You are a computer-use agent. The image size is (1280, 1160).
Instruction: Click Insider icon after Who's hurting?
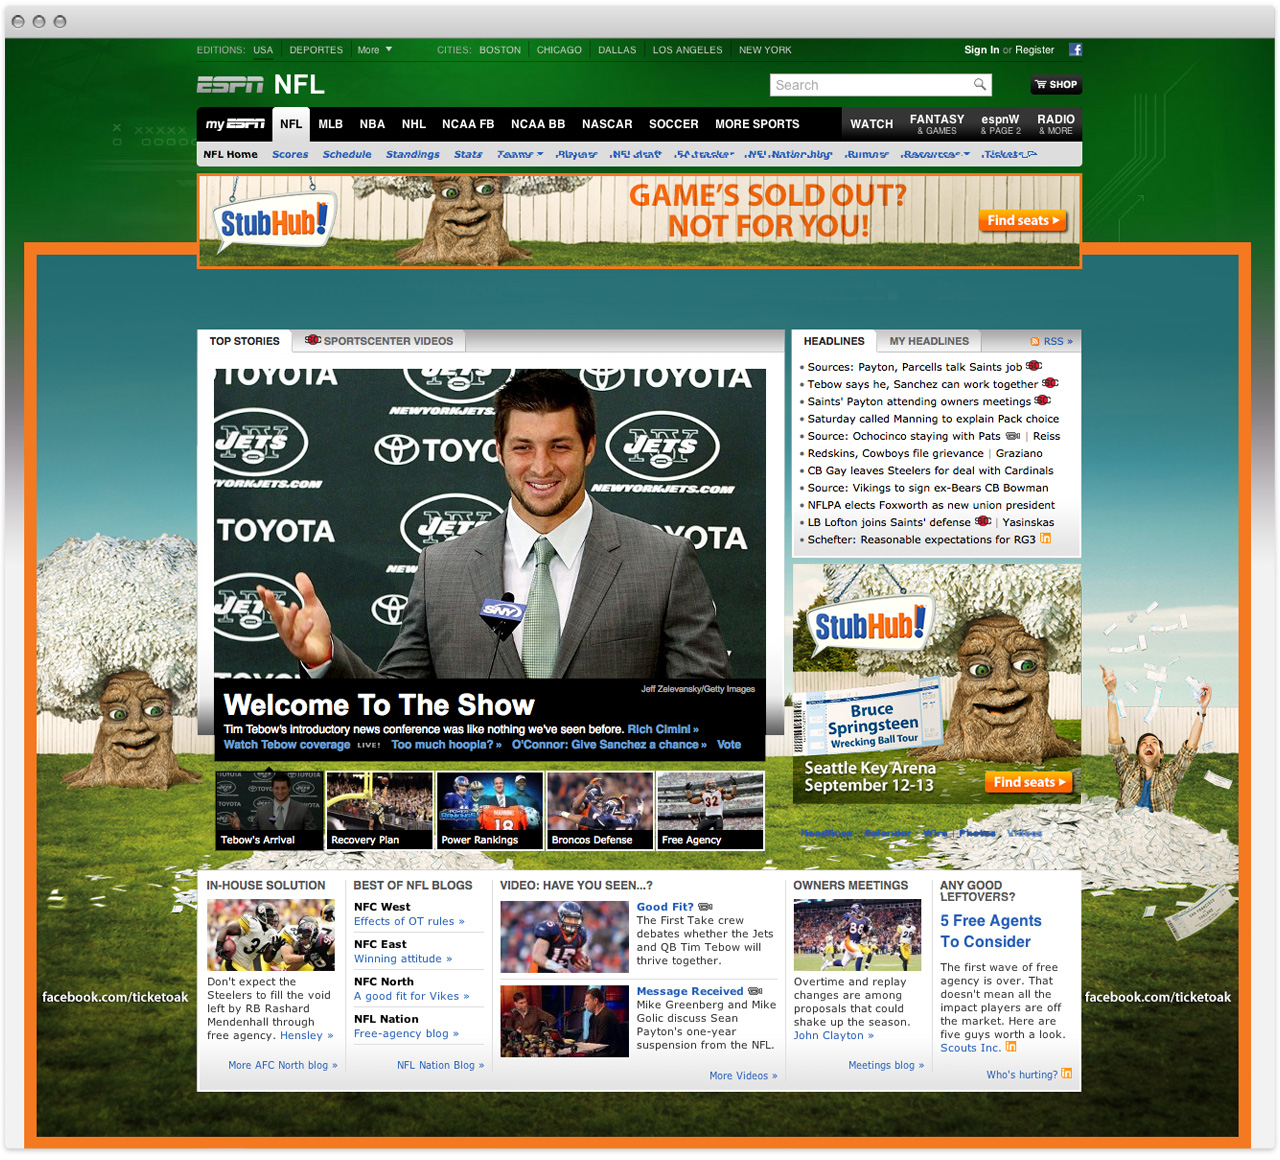[x=1066, y=1074]
